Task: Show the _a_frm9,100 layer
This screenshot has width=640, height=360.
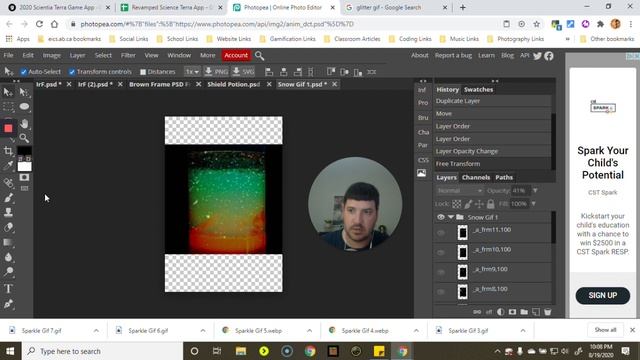Action: [441, 272]
